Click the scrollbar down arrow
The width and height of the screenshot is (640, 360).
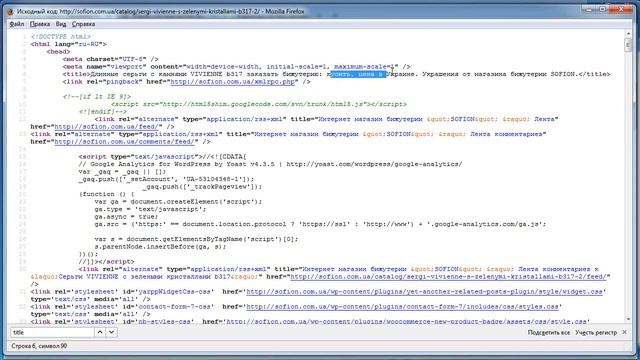628,319
